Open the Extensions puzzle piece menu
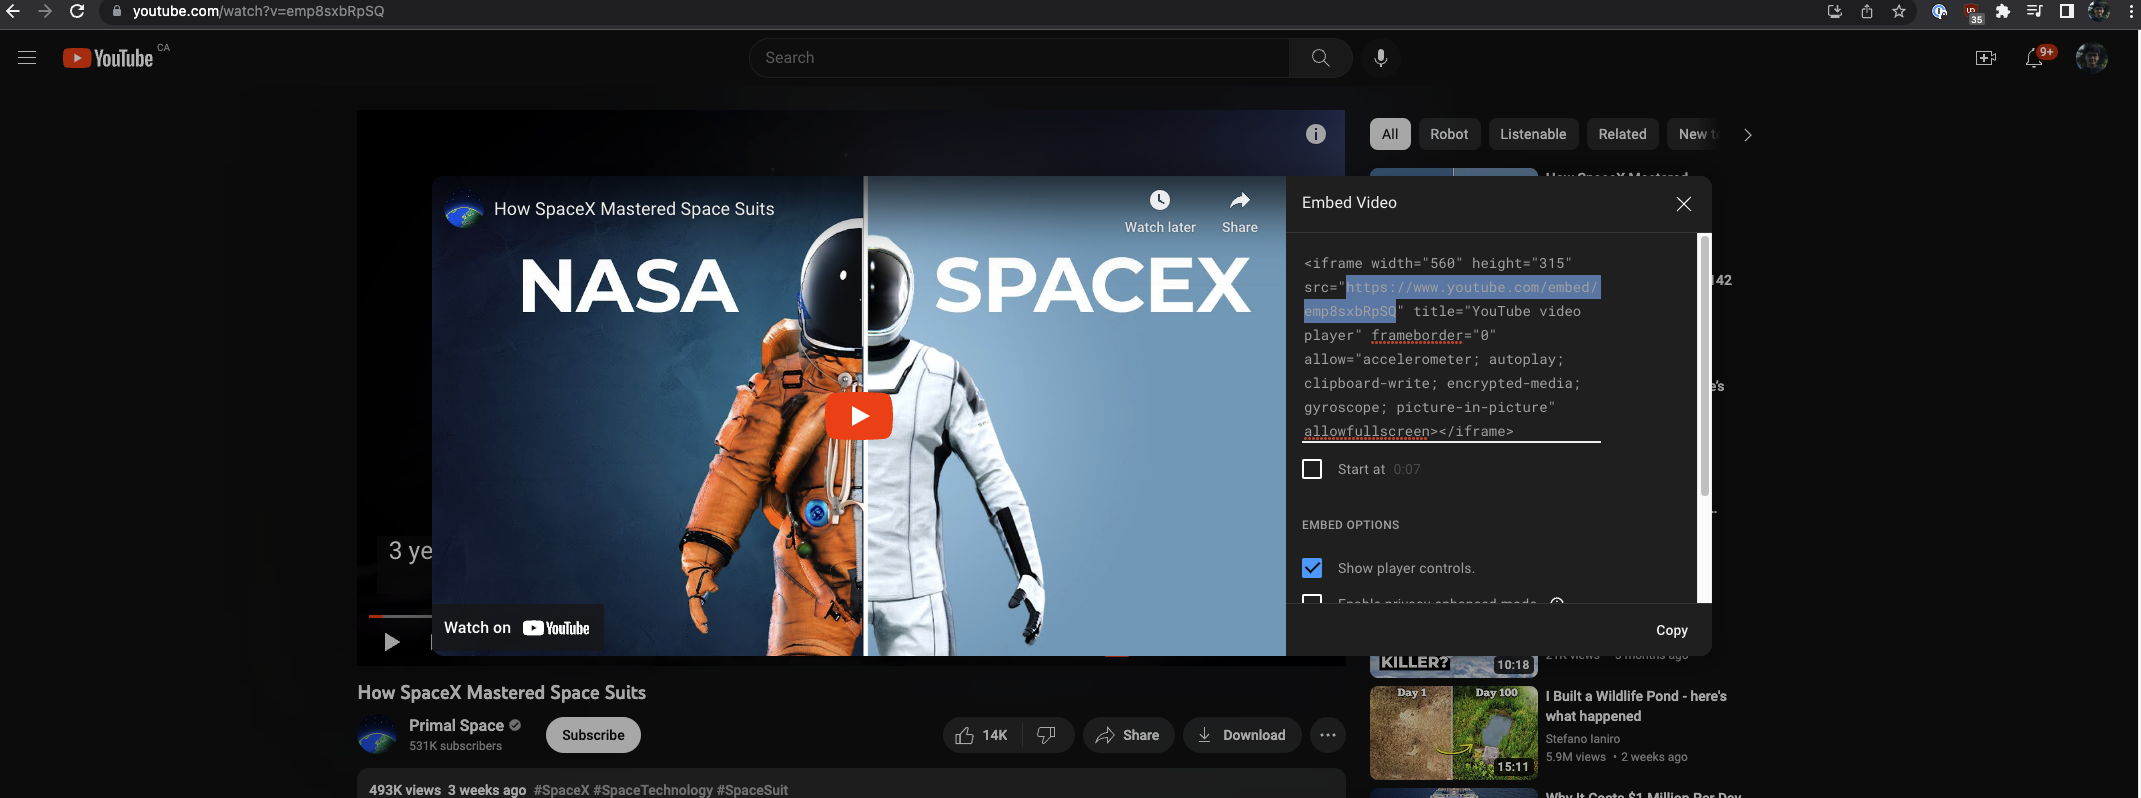2141x798 pixels. (2002, 11)
